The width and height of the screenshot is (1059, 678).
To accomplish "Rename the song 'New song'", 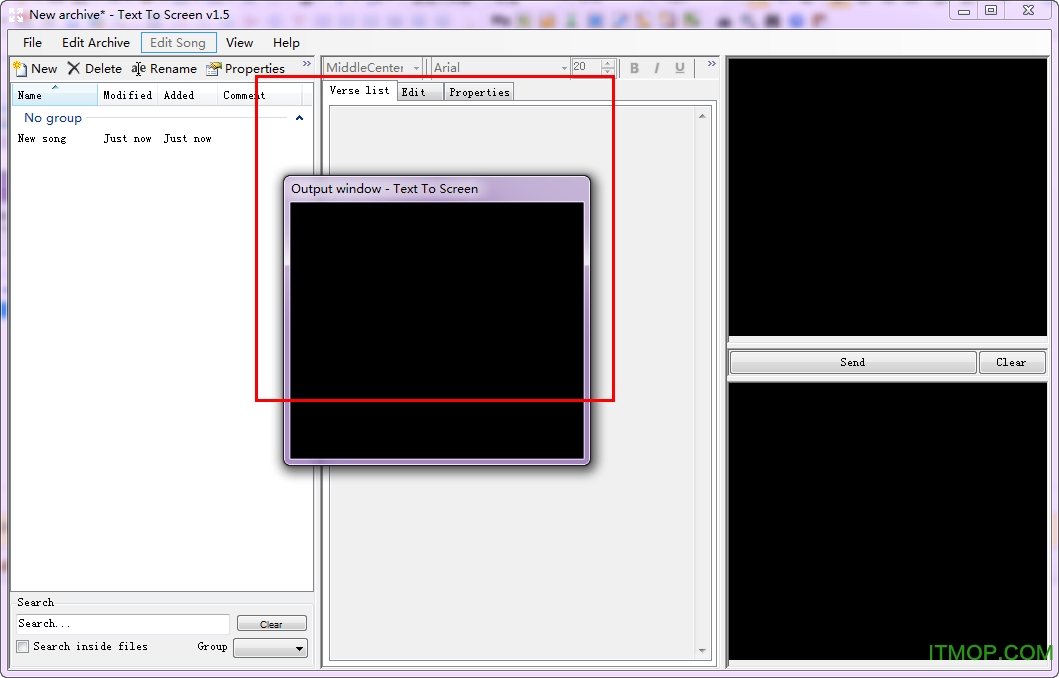I will [164, 68].
